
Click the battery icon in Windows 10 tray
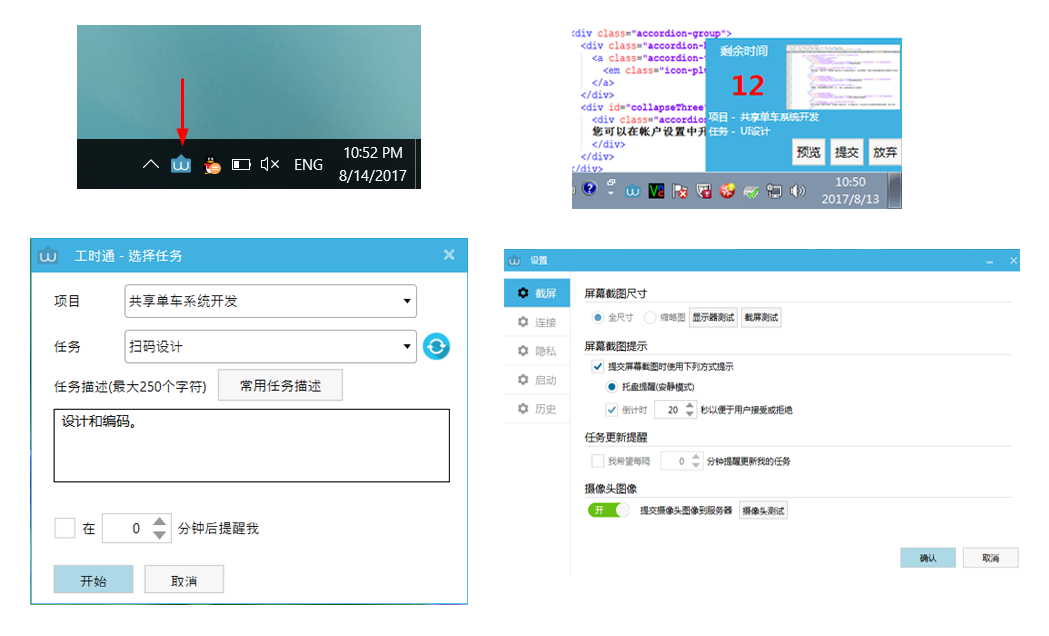(x=241, y=165)
